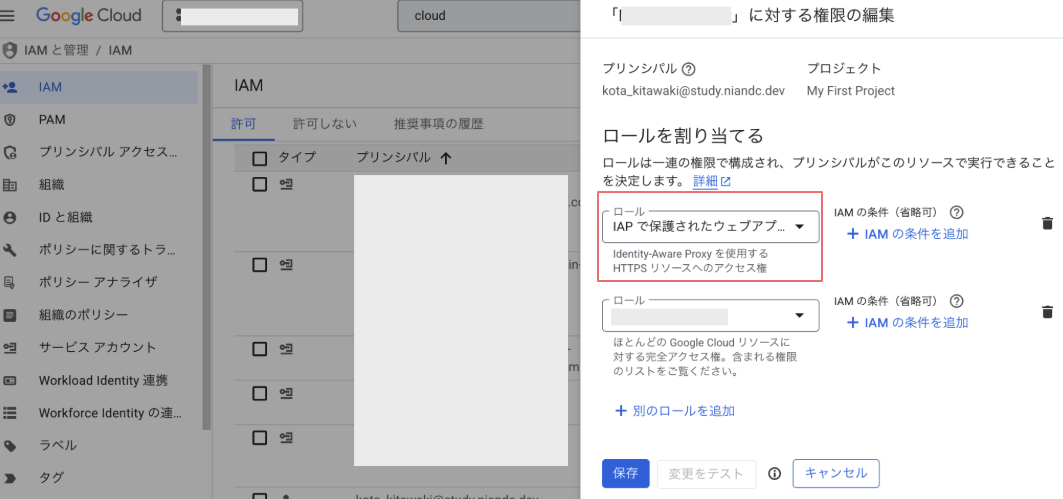This screenshot has width=1063, height=499.
Task: Click the 組織 building icon
Action: pyautogui.click(x=9, y=185)
